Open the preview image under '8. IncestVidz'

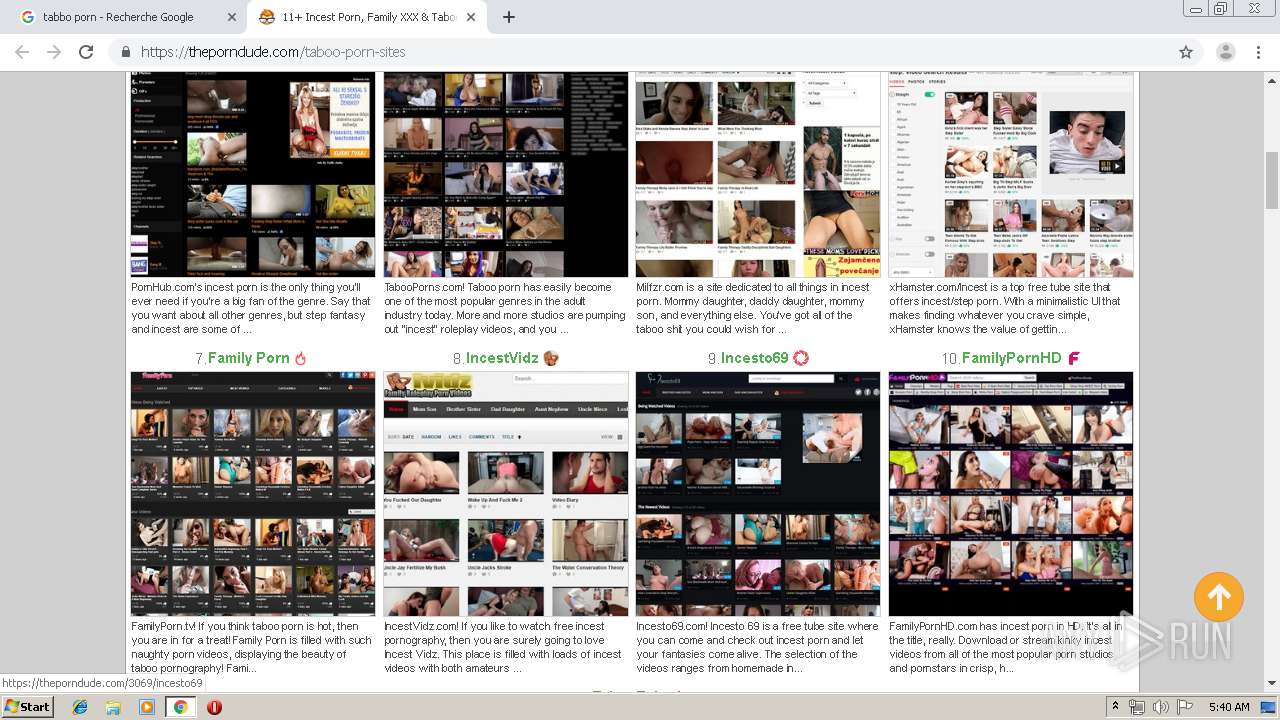tap(506, 494)
